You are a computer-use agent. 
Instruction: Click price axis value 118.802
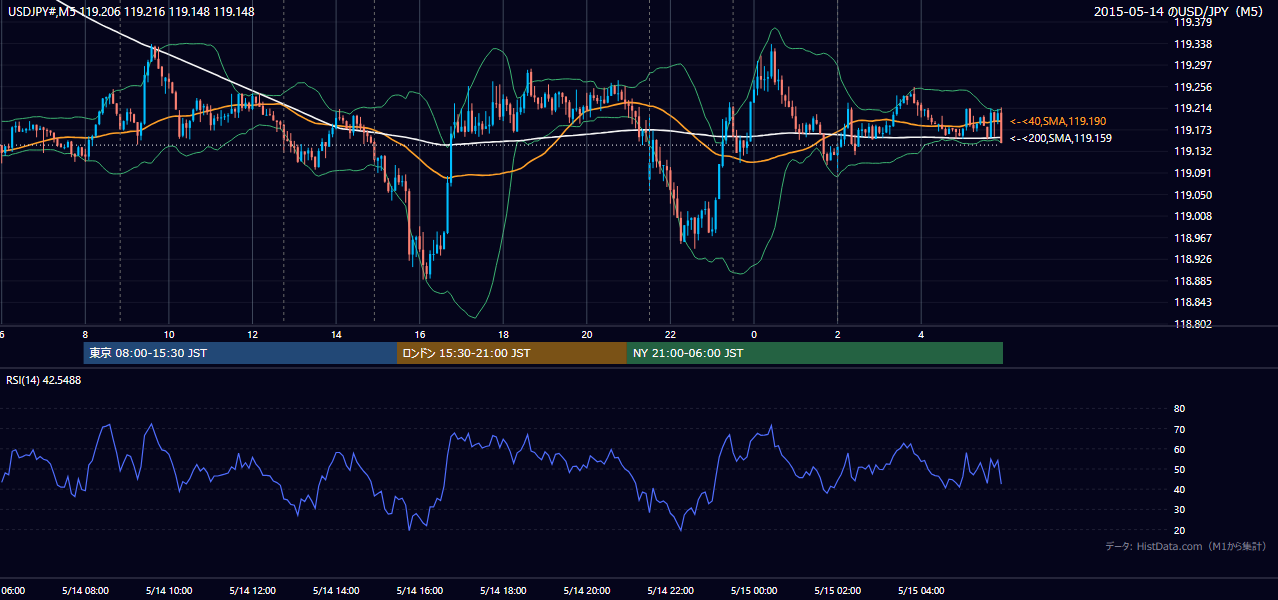(1192, 324)
